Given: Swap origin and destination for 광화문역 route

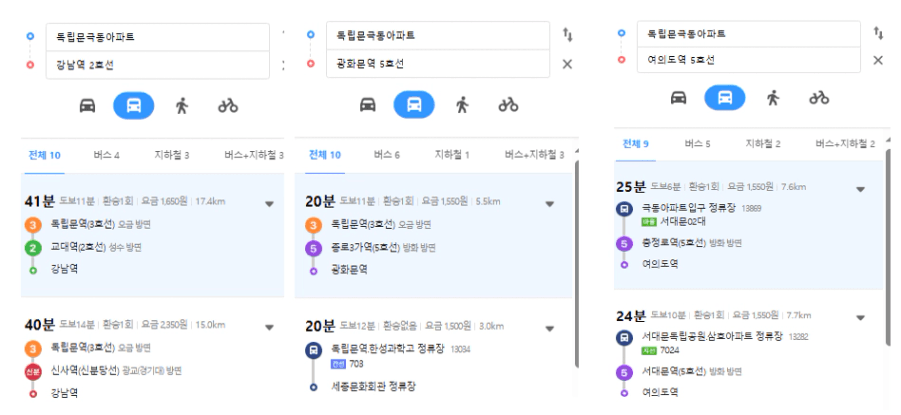Looking at the screenshot, I should pyautogui.click(x=568, y=35).
